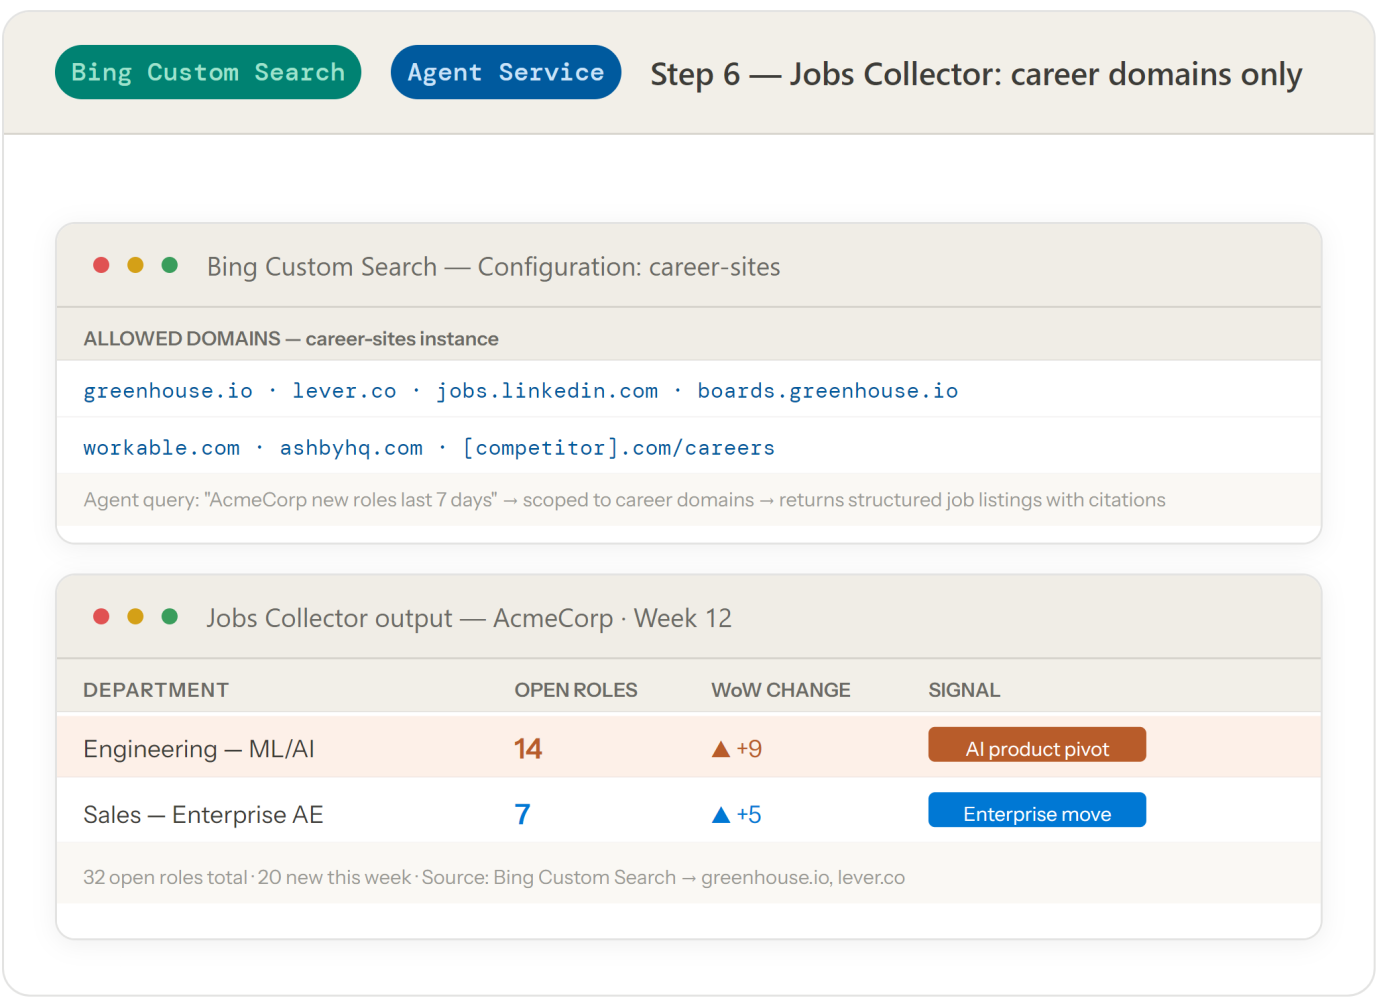Click the yellow dot in the Configuration window
This screenshot has width=1379, height=1000.
[135, 265]
